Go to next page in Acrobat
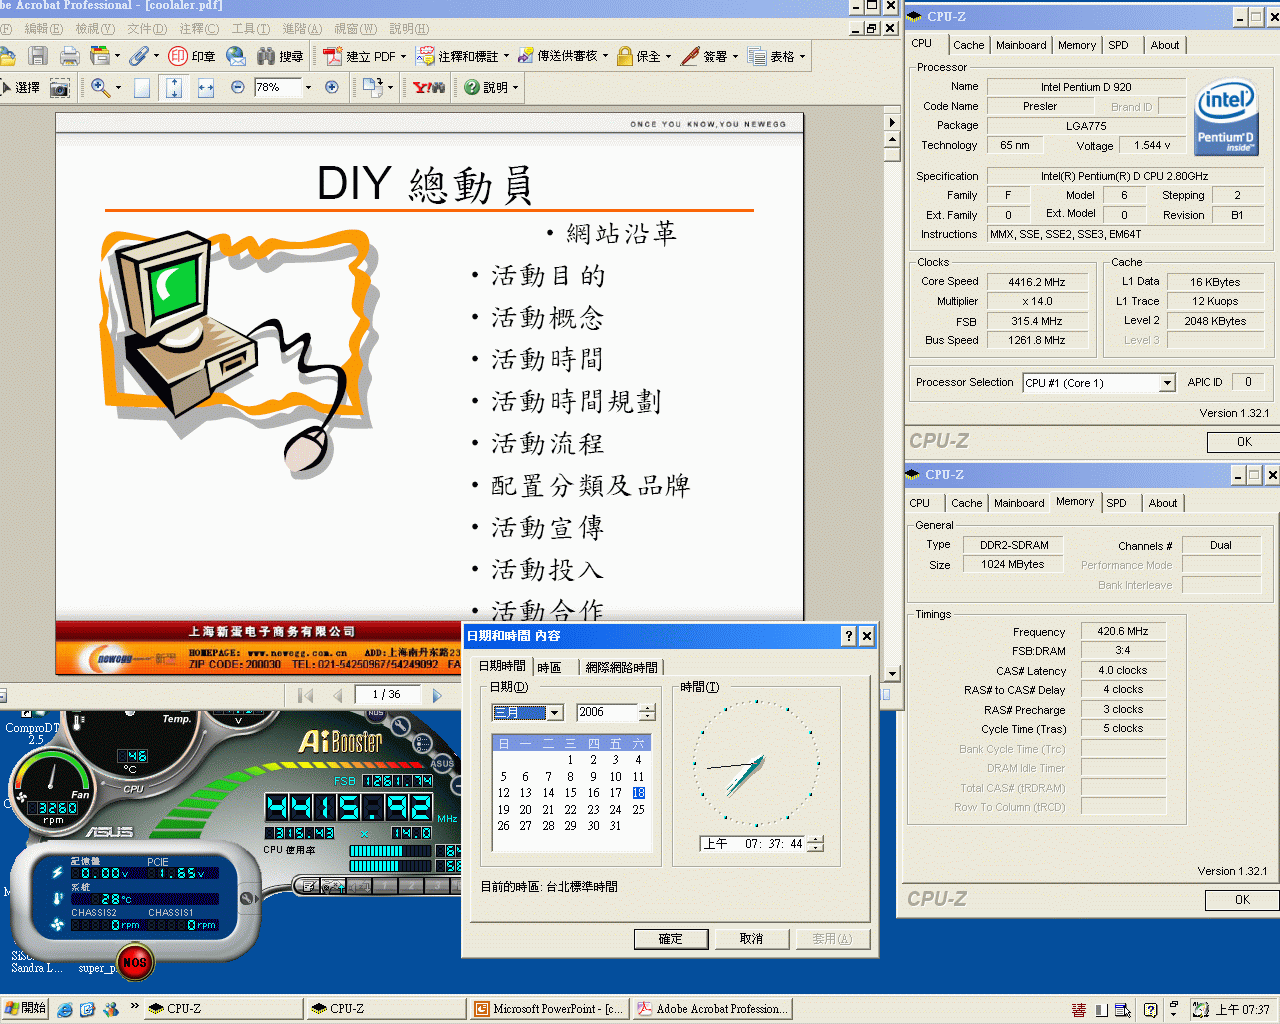This screenshot has width=1280, height=1024. (437, 695)
